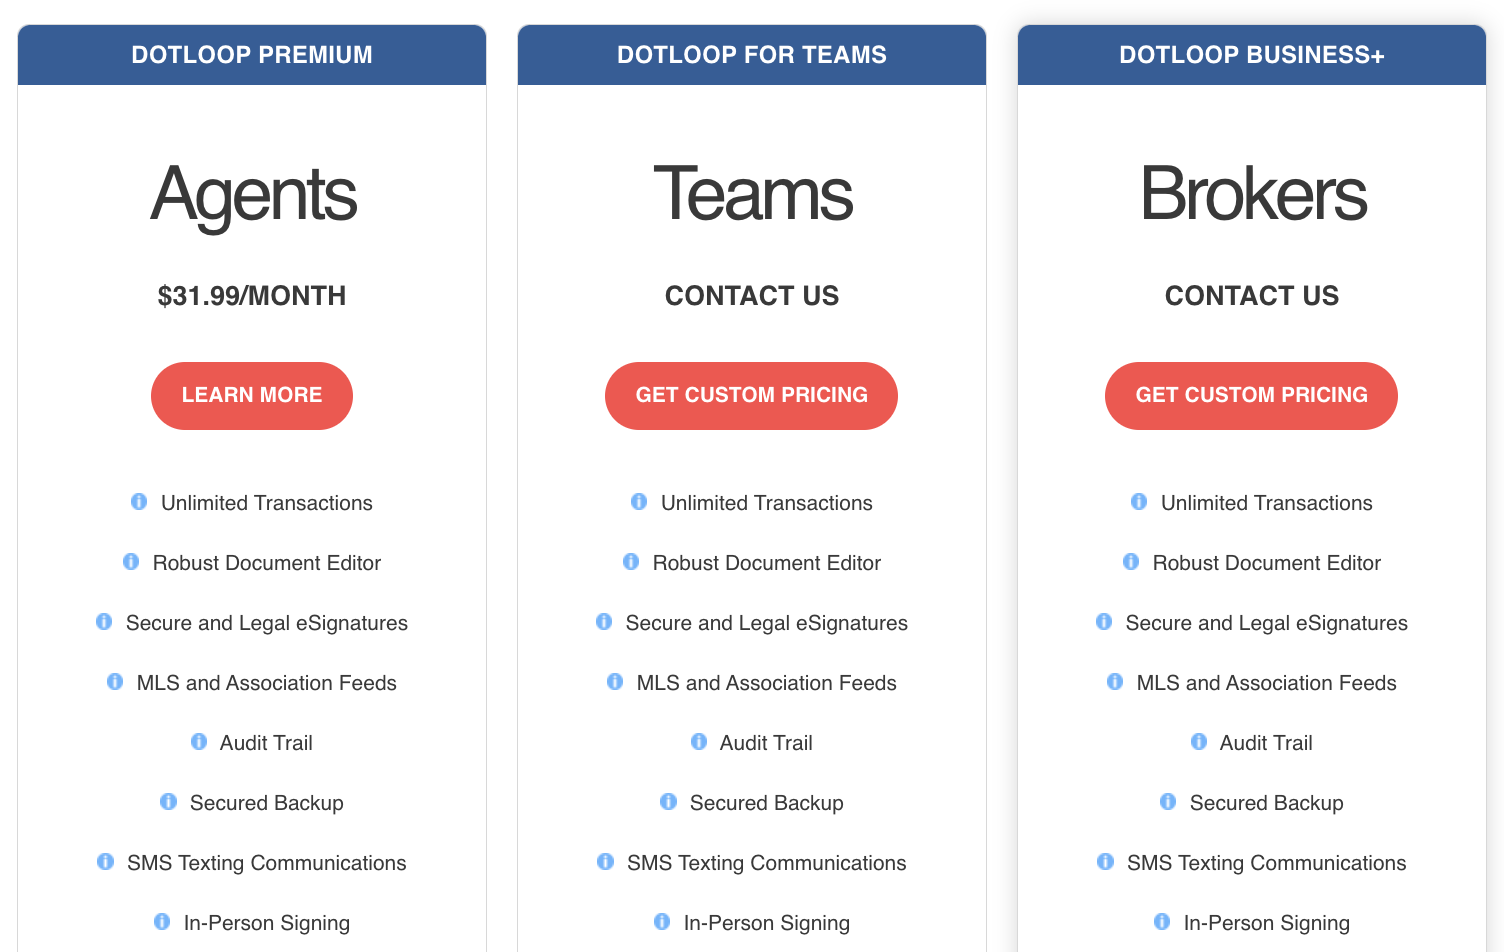Select the Dotloop Premium plan header

point(252,55)
